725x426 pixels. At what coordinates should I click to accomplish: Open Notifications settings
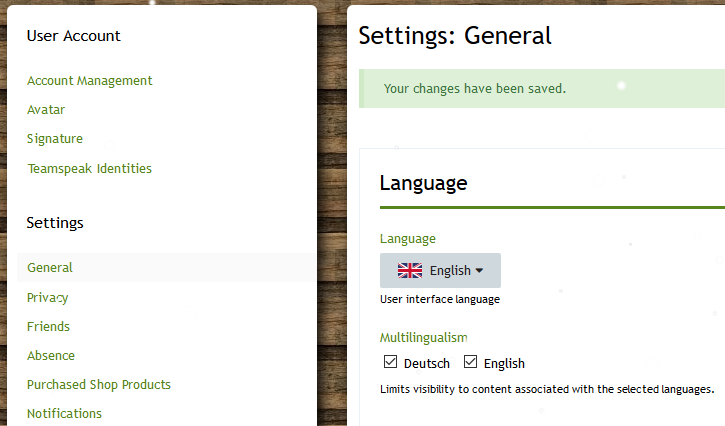[x=65, y=414]
